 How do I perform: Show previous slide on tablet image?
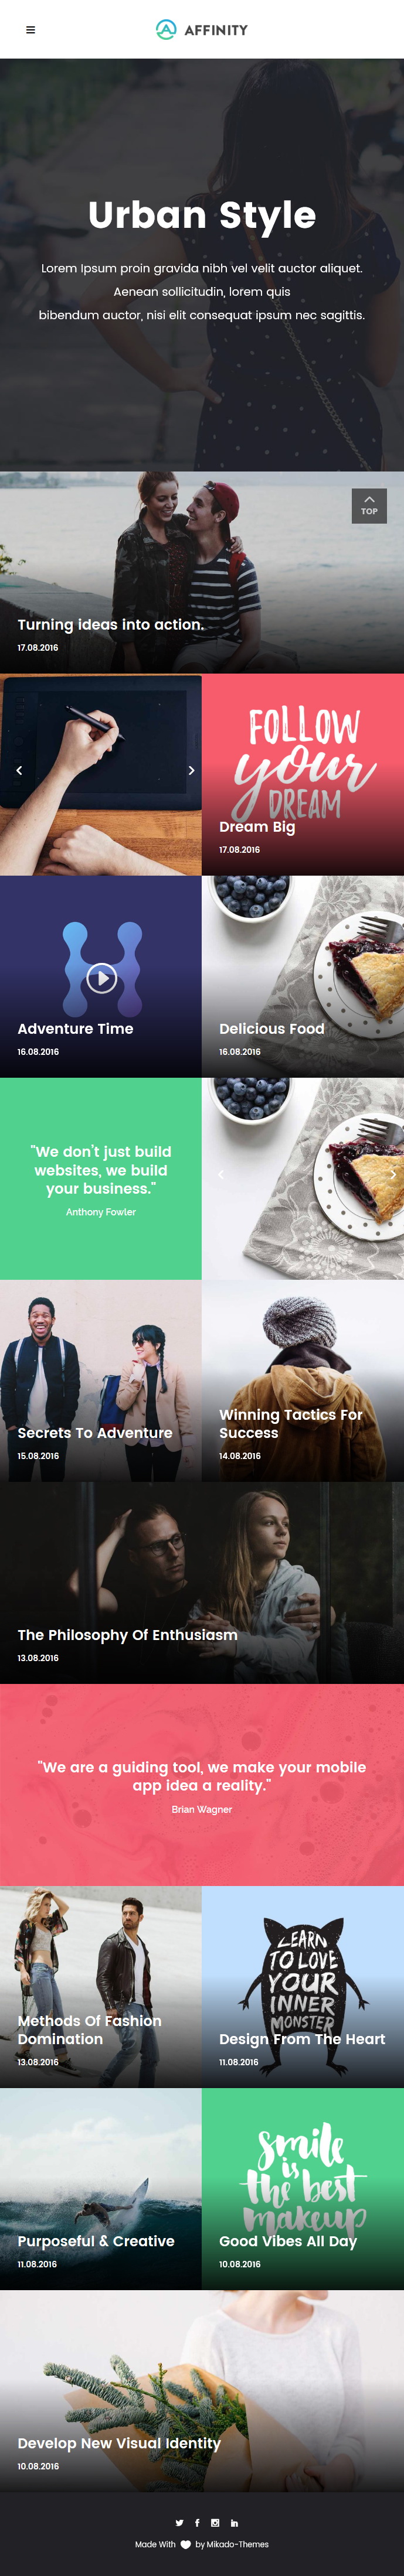[19, 770]
